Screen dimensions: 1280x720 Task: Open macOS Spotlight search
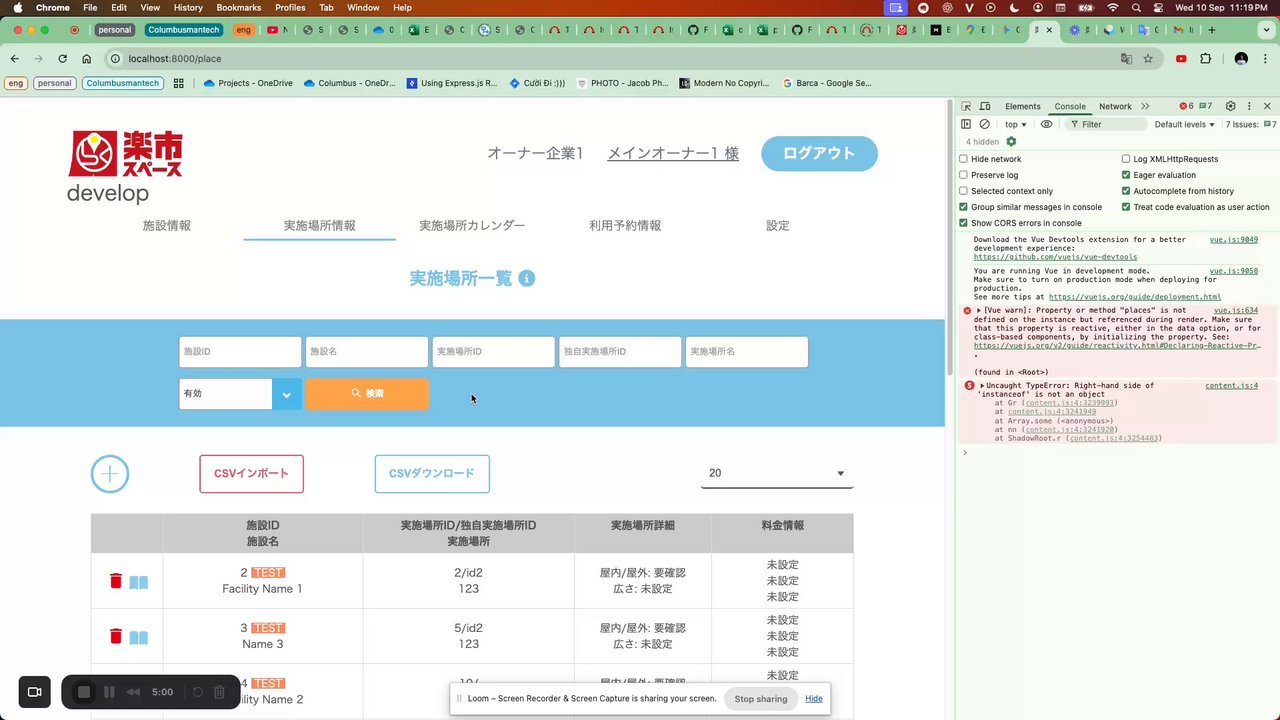pos(1136,7)
